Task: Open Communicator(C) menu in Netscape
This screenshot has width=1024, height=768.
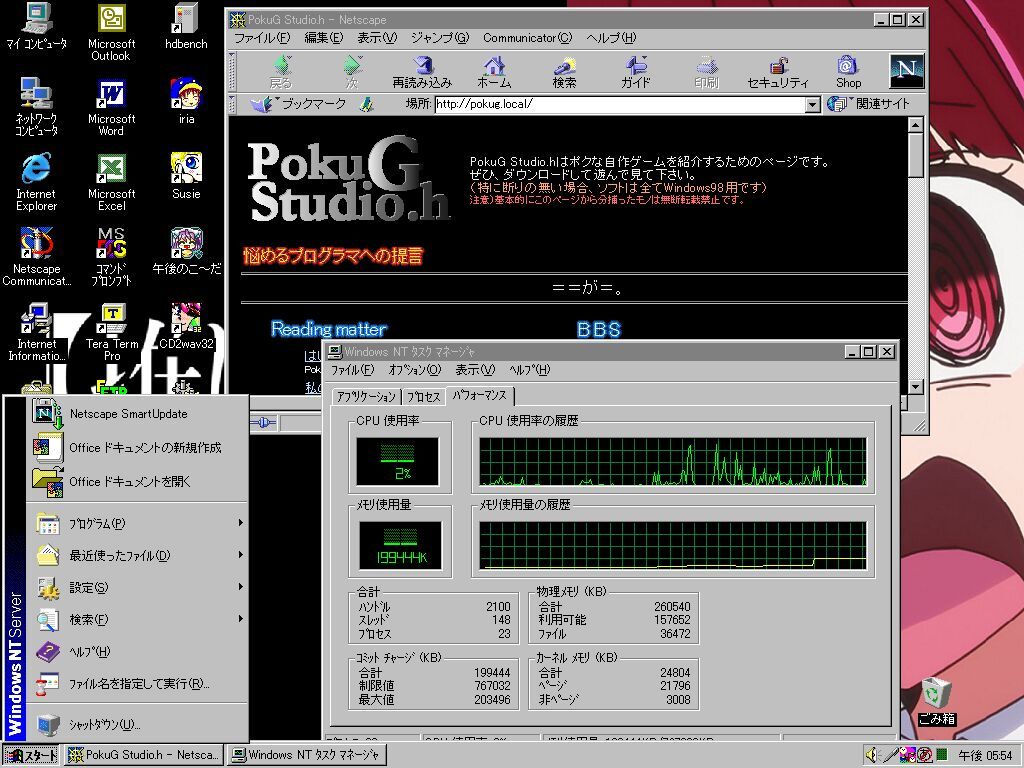Action: click(527, 38)
